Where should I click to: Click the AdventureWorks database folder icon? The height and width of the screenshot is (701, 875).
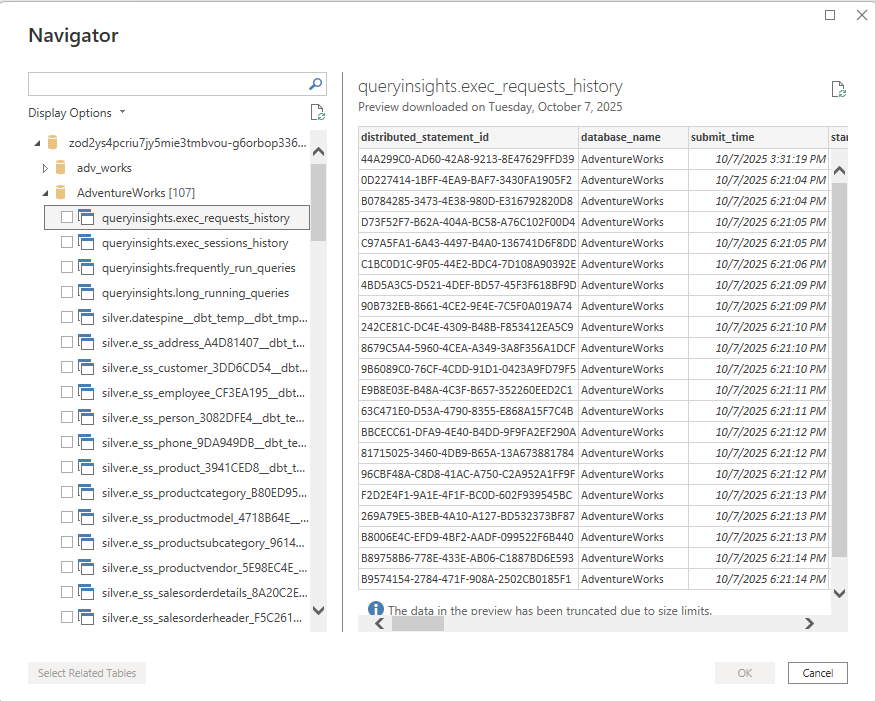[x=62, y=193]
